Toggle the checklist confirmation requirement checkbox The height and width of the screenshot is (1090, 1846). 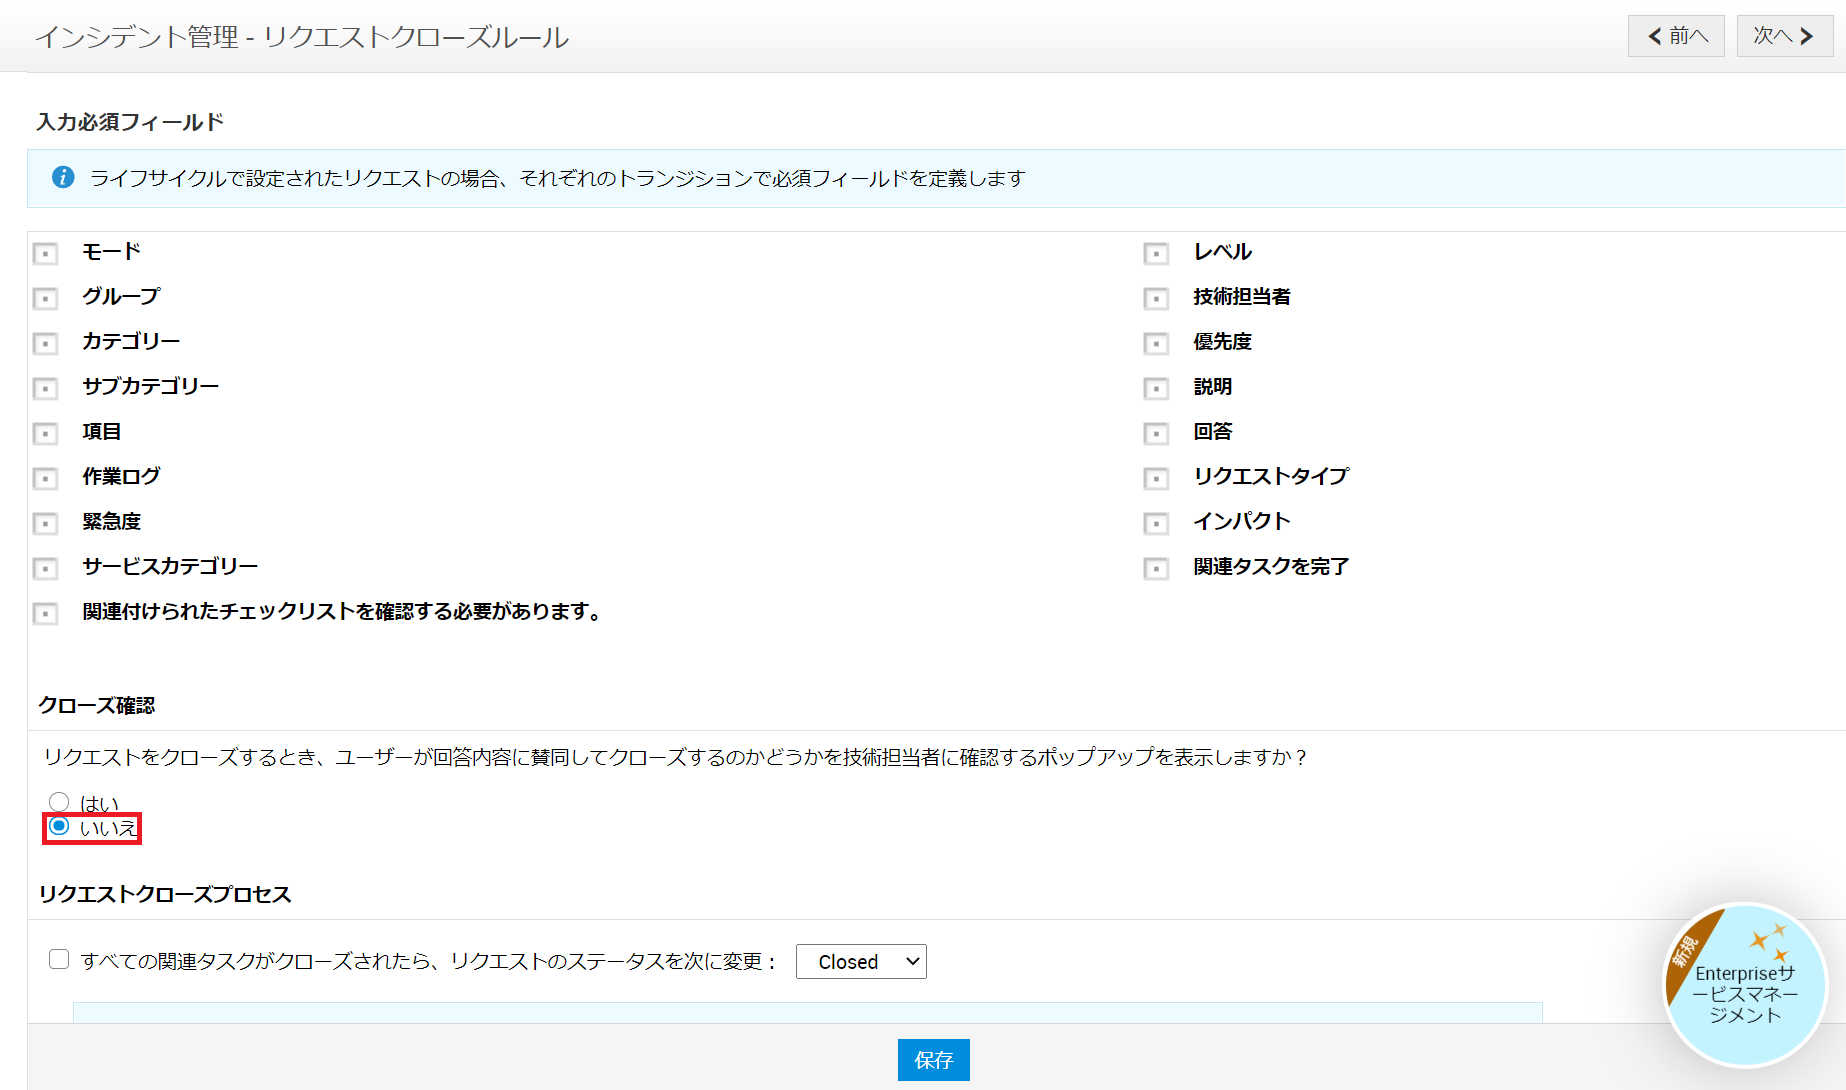[x=46, y=613]
